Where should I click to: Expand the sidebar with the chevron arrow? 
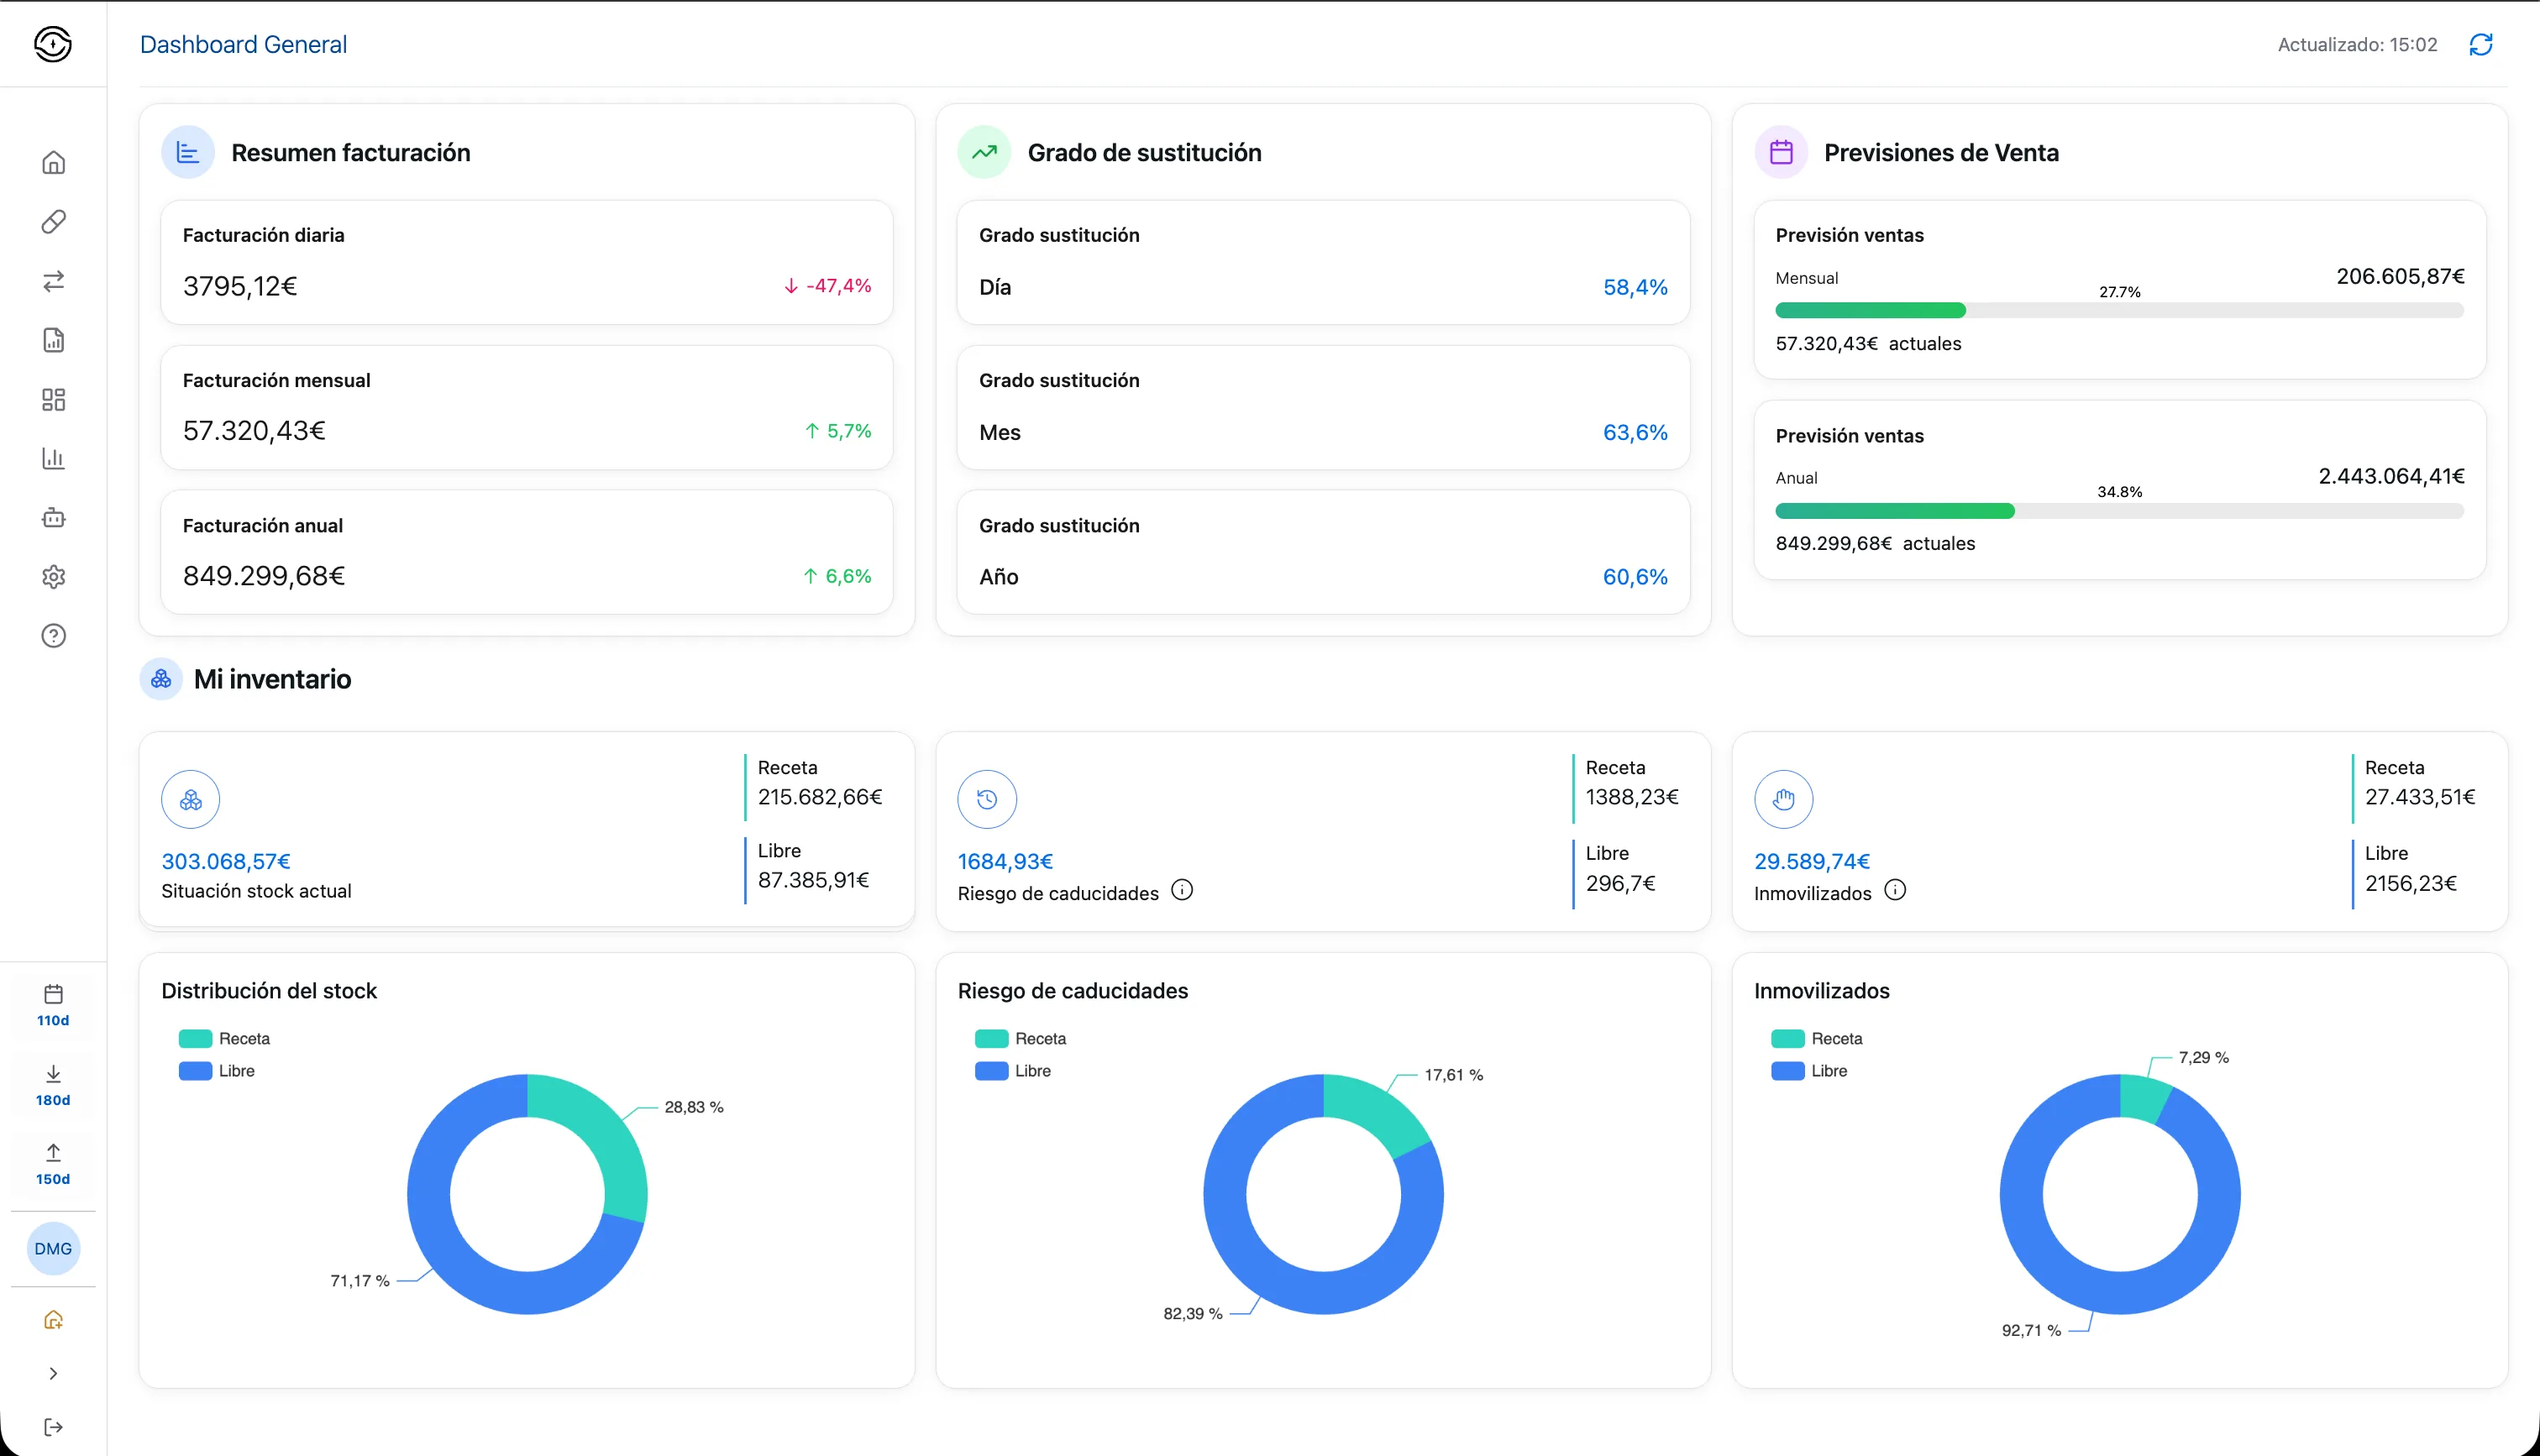tap(54, 1374)
